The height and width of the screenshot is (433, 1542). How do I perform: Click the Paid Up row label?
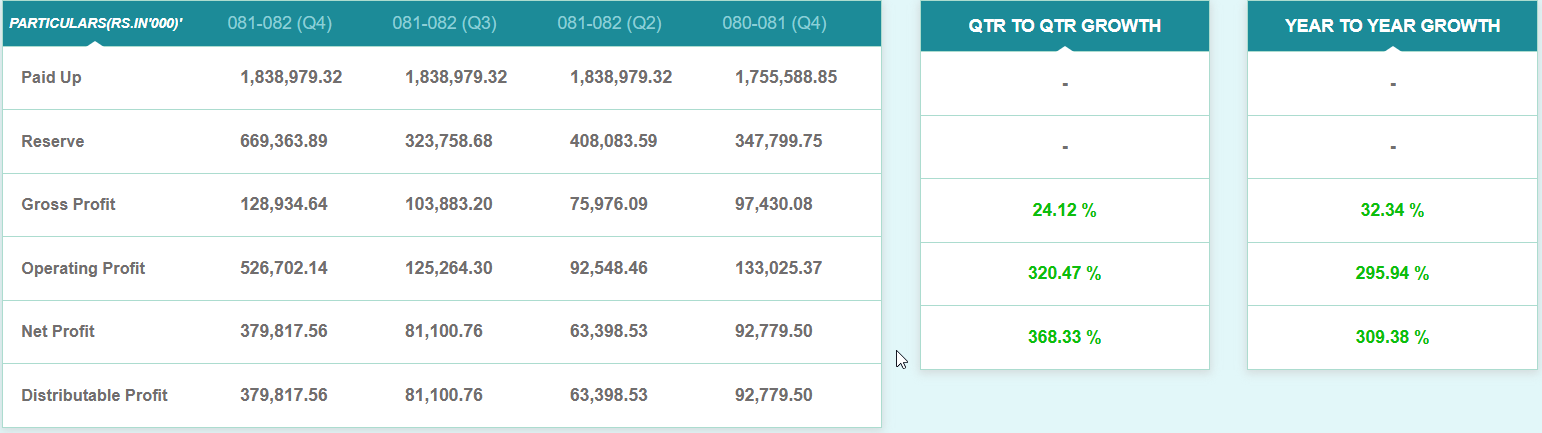pos(51,77)
